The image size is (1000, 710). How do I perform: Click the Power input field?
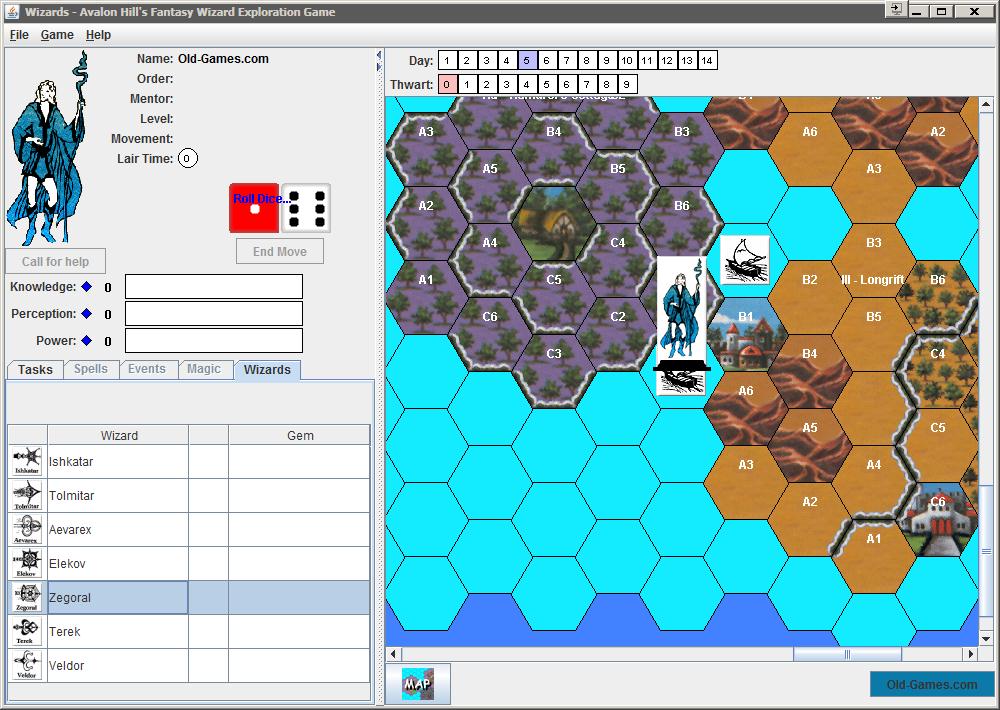214,340
